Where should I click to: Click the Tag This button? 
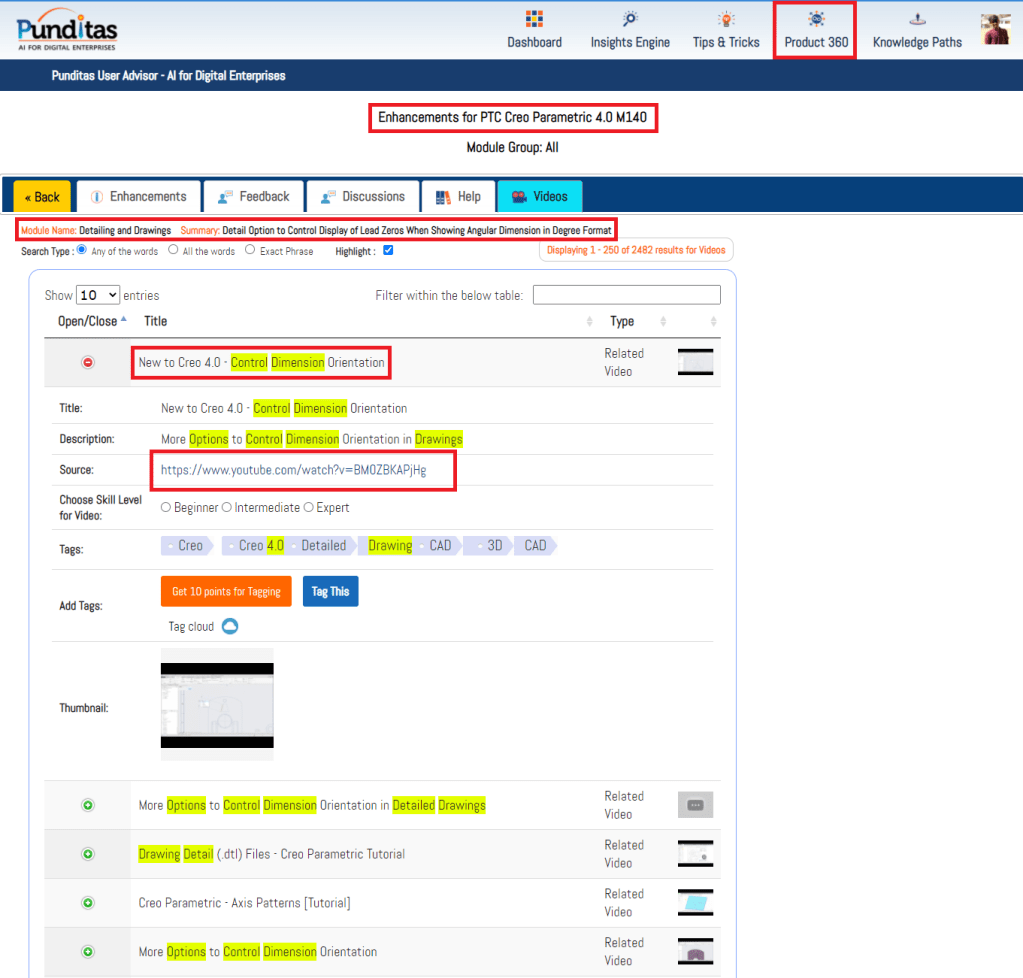(330, 592)
